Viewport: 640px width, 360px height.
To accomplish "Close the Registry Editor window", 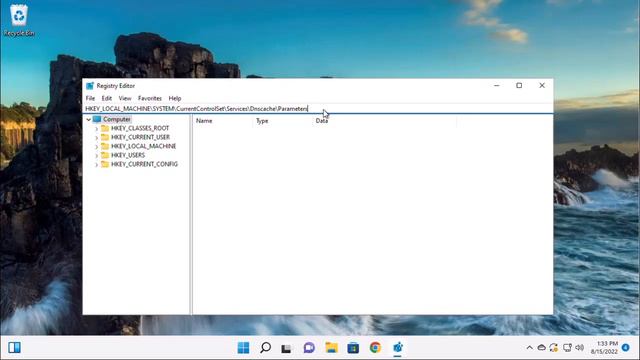I will point(542,86).
